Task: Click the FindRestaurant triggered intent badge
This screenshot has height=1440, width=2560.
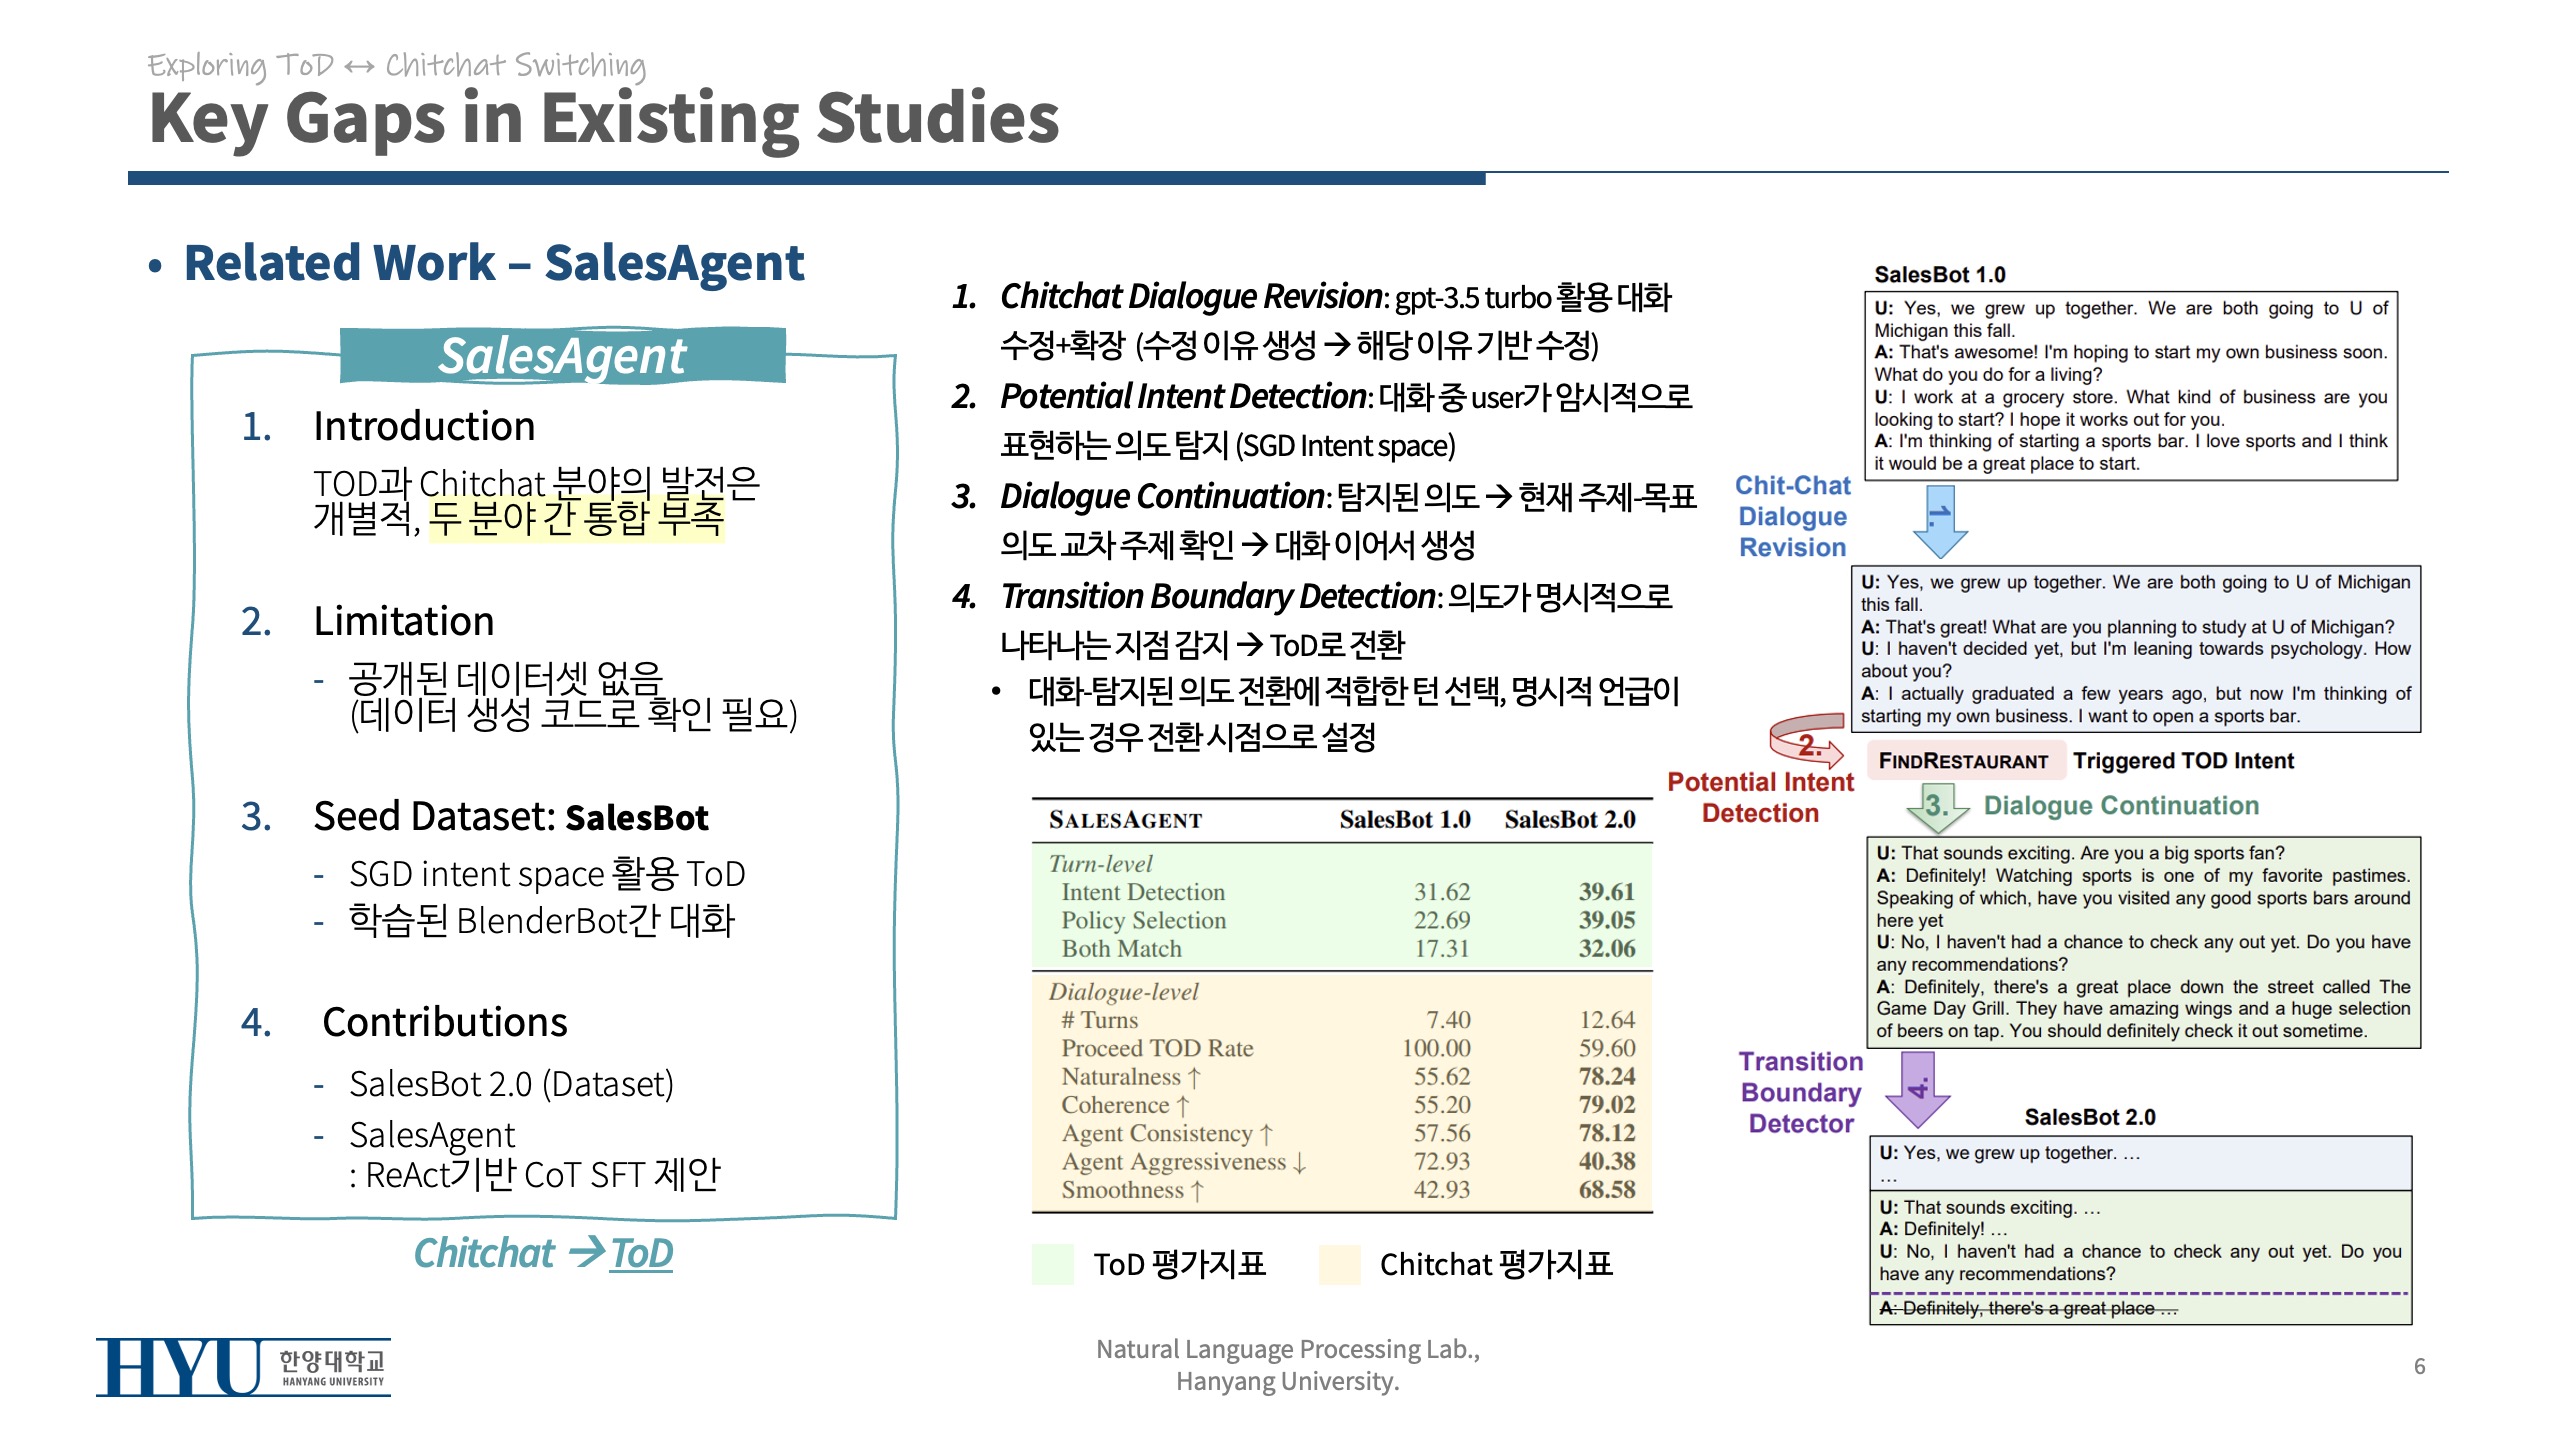Action: (1965, 761)
